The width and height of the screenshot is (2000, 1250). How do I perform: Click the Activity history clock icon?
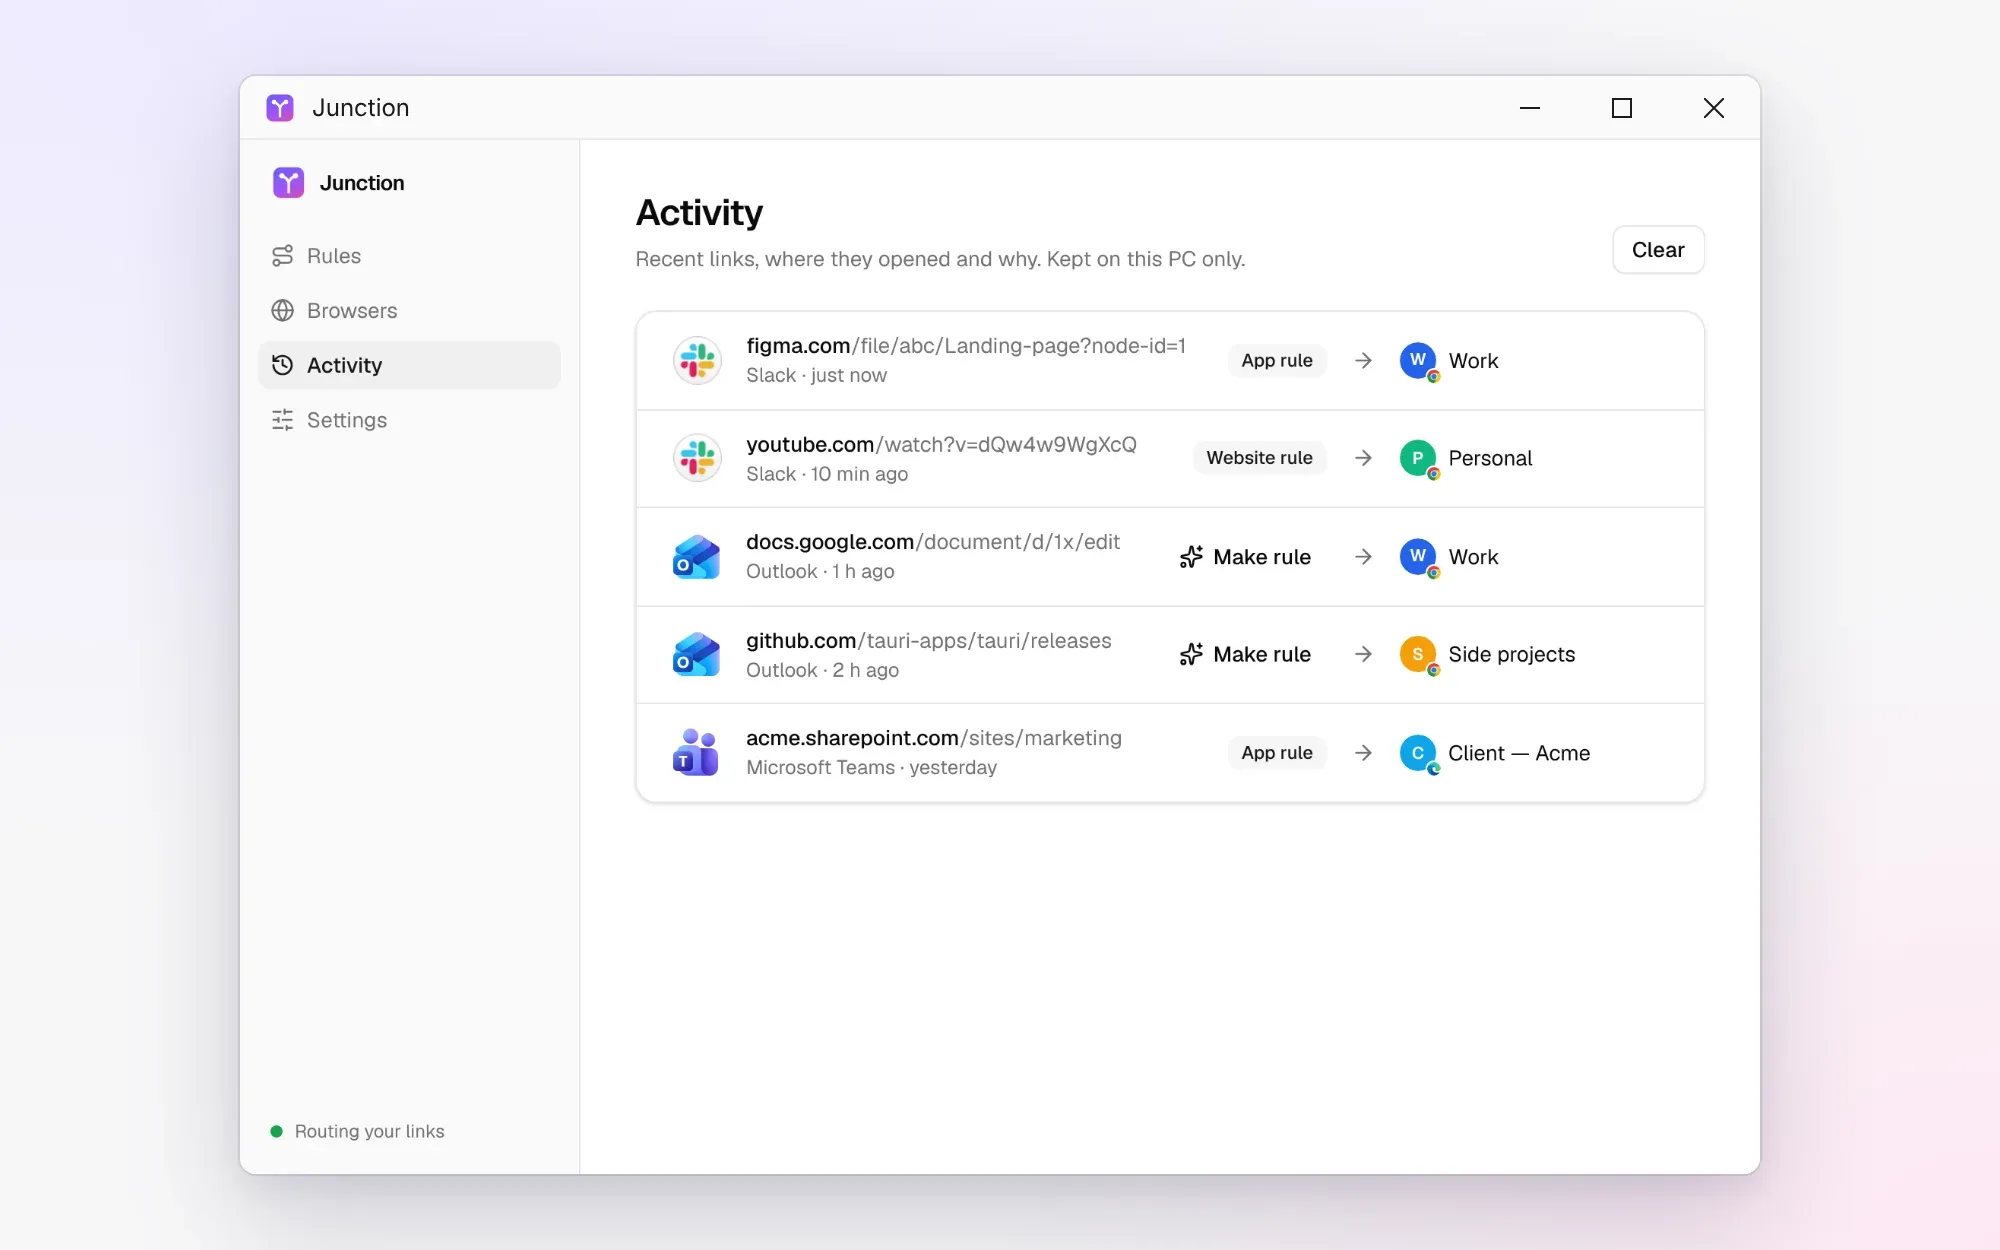283,365
